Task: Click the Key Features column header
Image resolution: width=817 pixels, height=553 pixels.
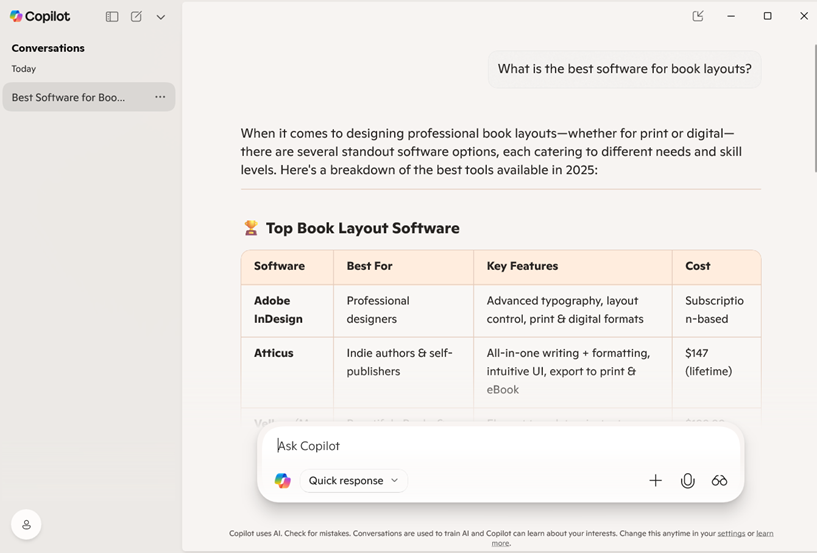Action: pyautogui.click(x=573, y=267)
